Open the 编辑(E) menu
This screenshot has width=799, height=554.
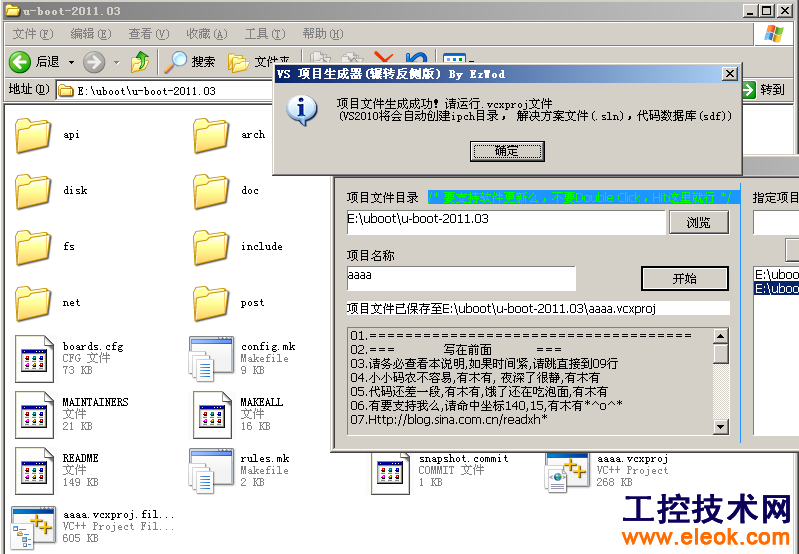(x=91, y=34)
